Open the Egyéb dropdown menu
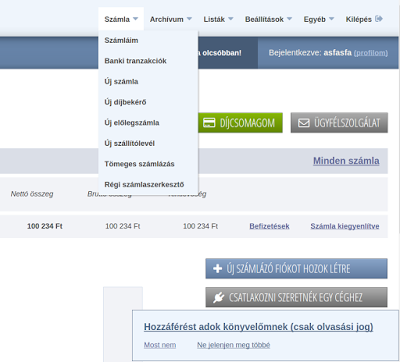Image resolution: width=400 pixels, height=362 pixels. pos(319,19)
